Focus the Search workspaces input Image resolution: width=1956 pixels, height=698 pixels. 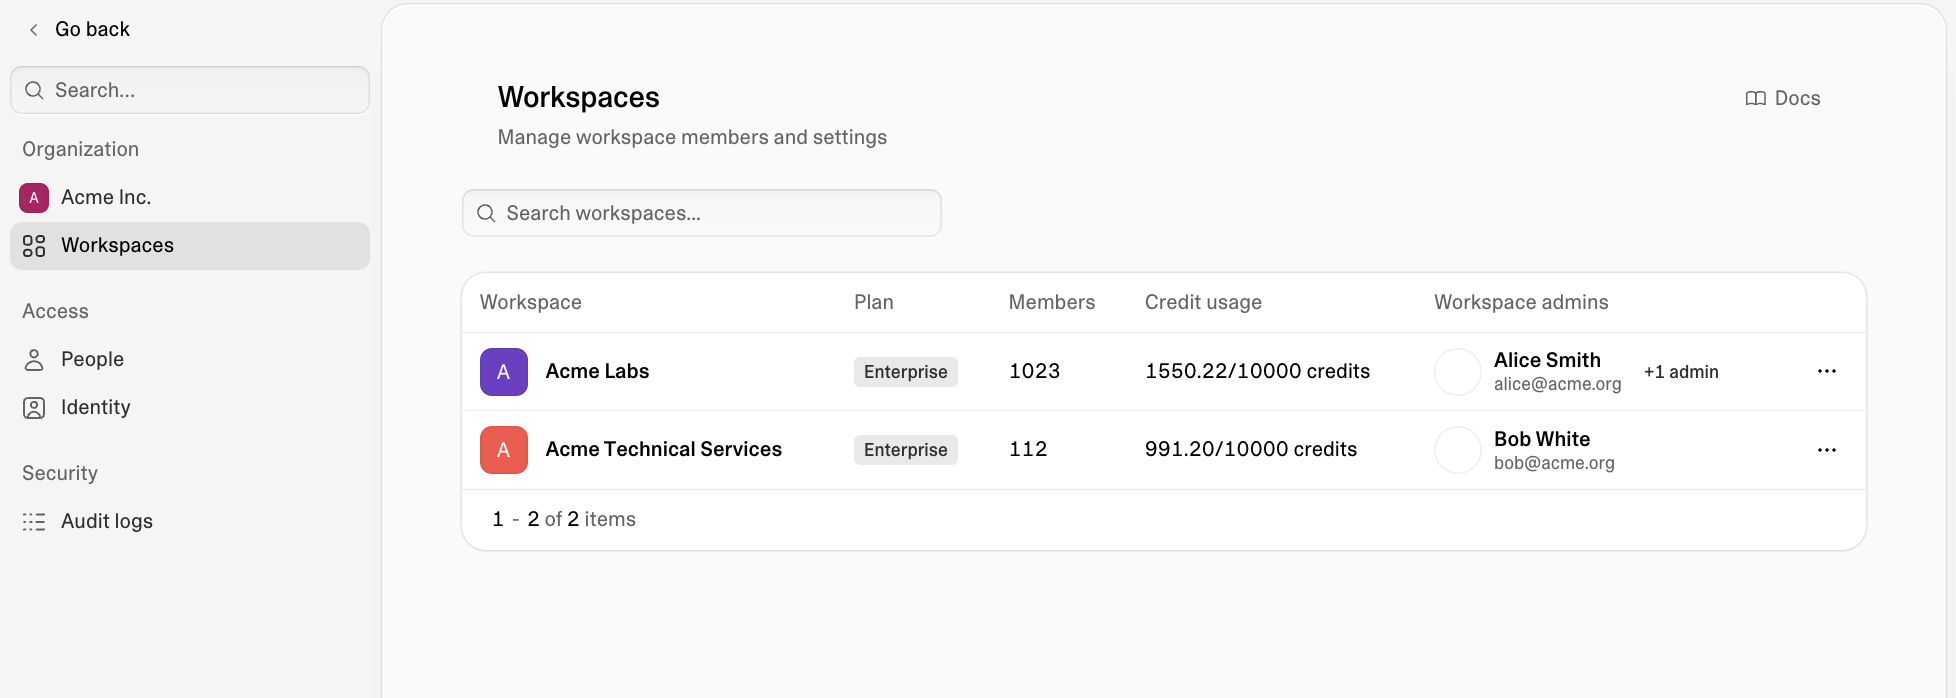702,213
